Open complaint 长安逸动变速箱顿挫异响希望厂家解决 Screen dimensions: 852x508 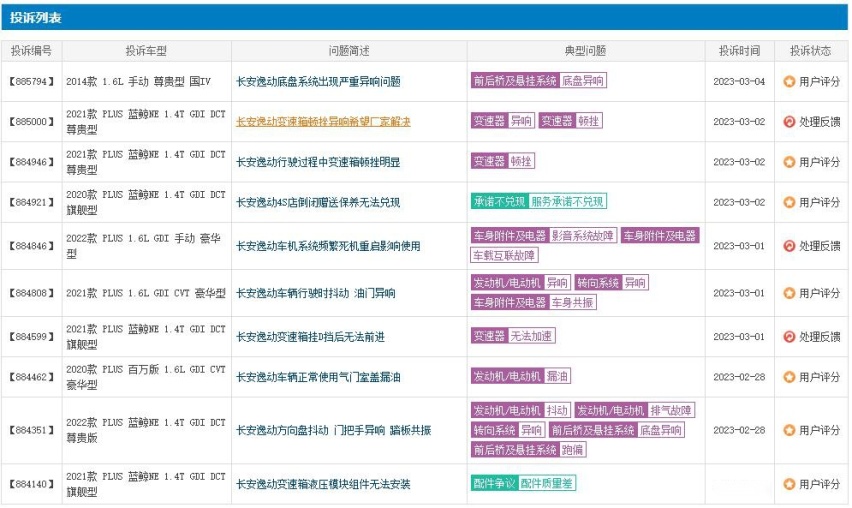pos(323,122)
